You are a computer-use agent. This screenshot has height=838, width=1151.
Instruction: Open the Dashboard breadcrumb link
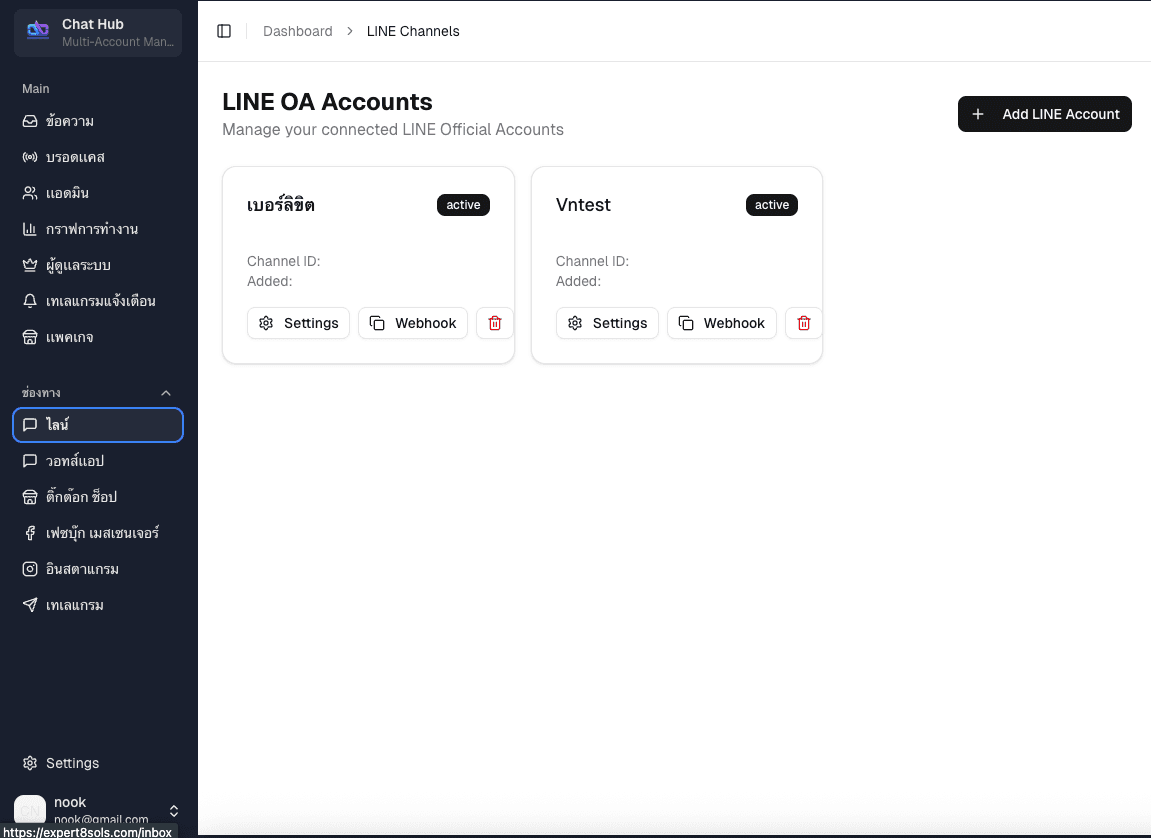pyautogui.click(x=297, y=31)
